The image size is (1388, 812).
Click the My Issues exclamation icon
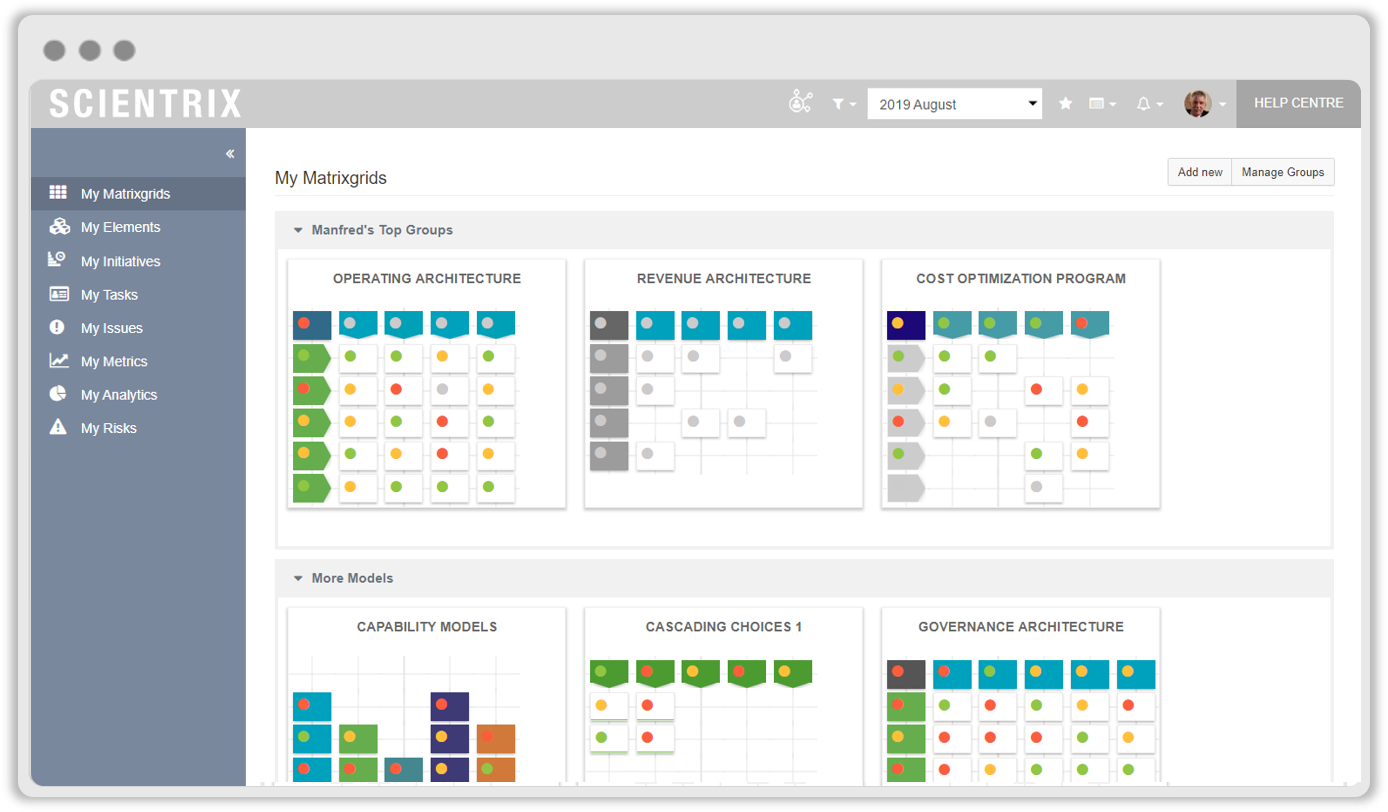click(59, 328)
